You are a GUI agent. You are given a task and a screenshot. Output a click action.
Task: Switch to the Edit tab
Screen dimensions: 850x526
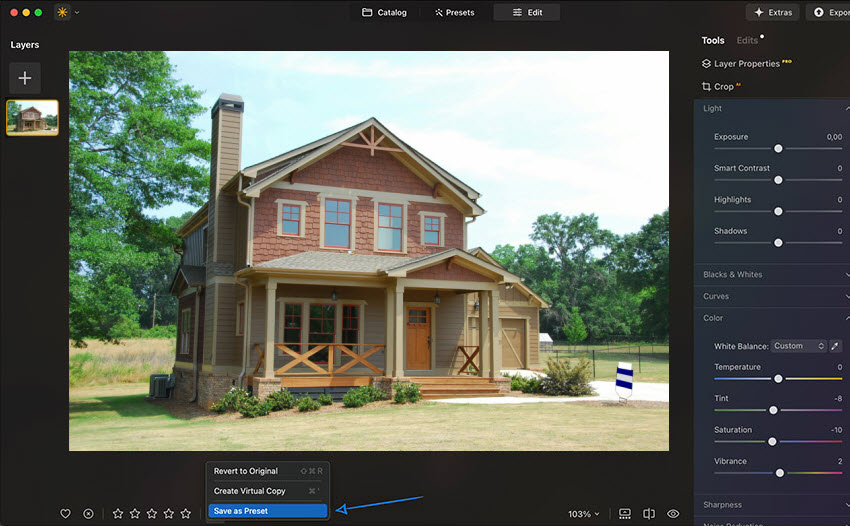coord(527,12)
